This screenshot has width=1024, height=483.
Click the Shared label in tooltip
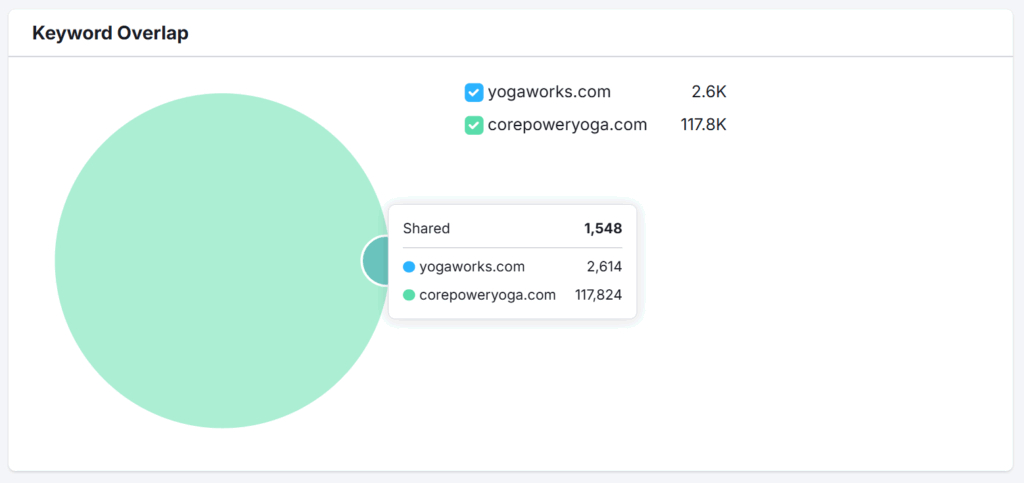[426, 228]
